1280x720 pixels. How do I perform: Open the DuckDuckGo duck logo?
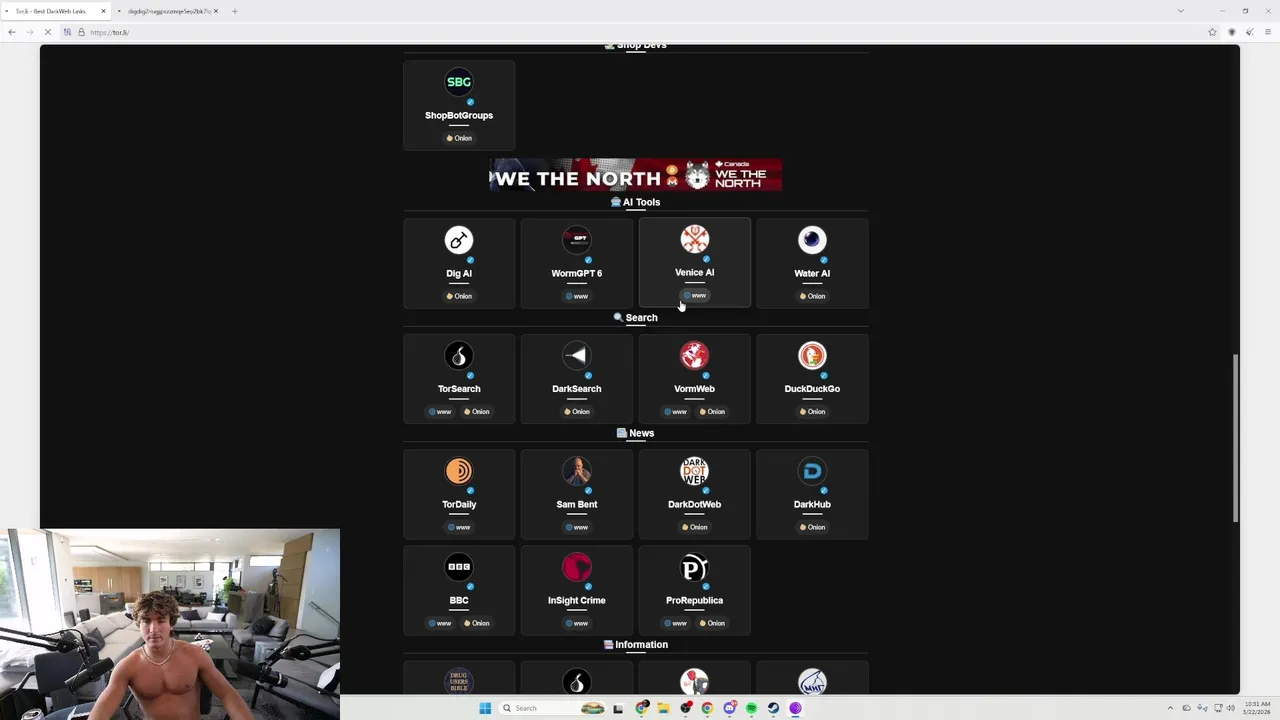812,356
